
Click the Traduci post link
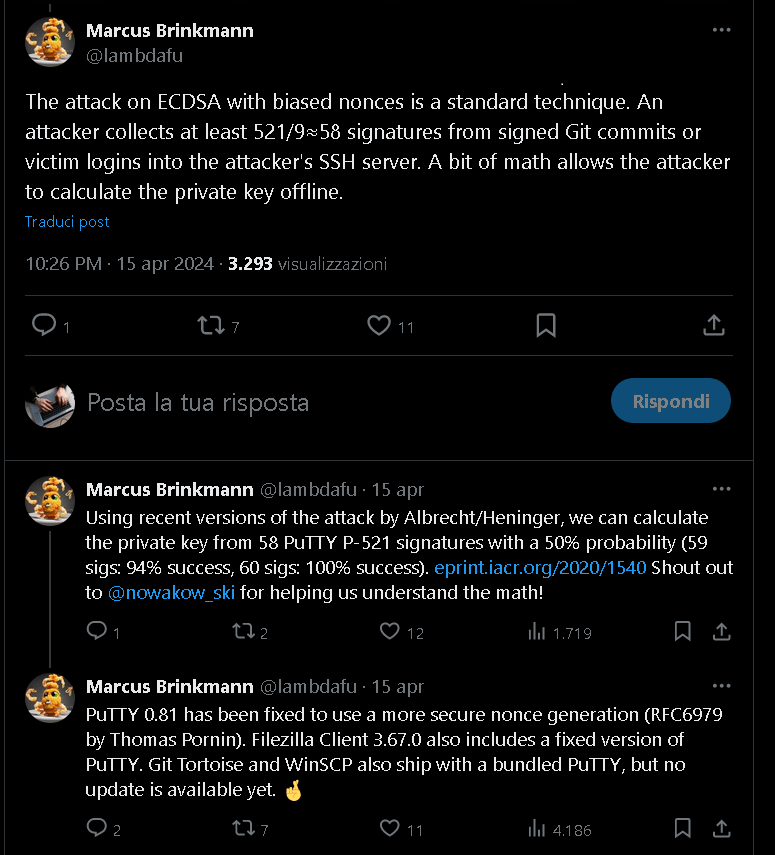[x=67, y=222]
